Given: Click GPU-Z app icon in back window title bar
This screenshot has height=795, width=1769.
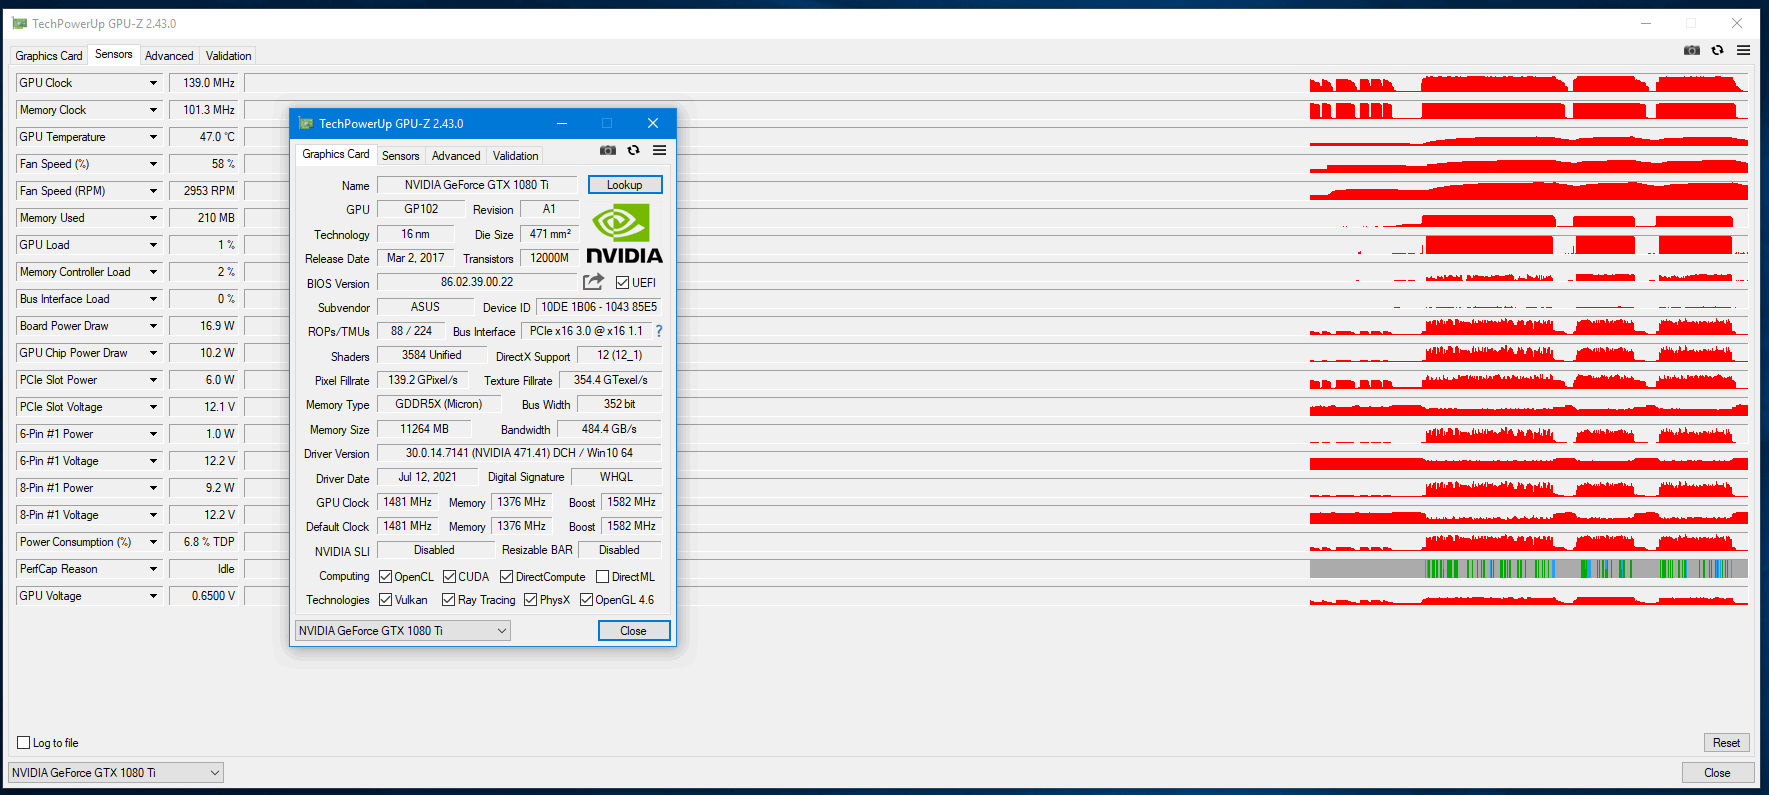Looking at the screenshot, I should point(20,23).
